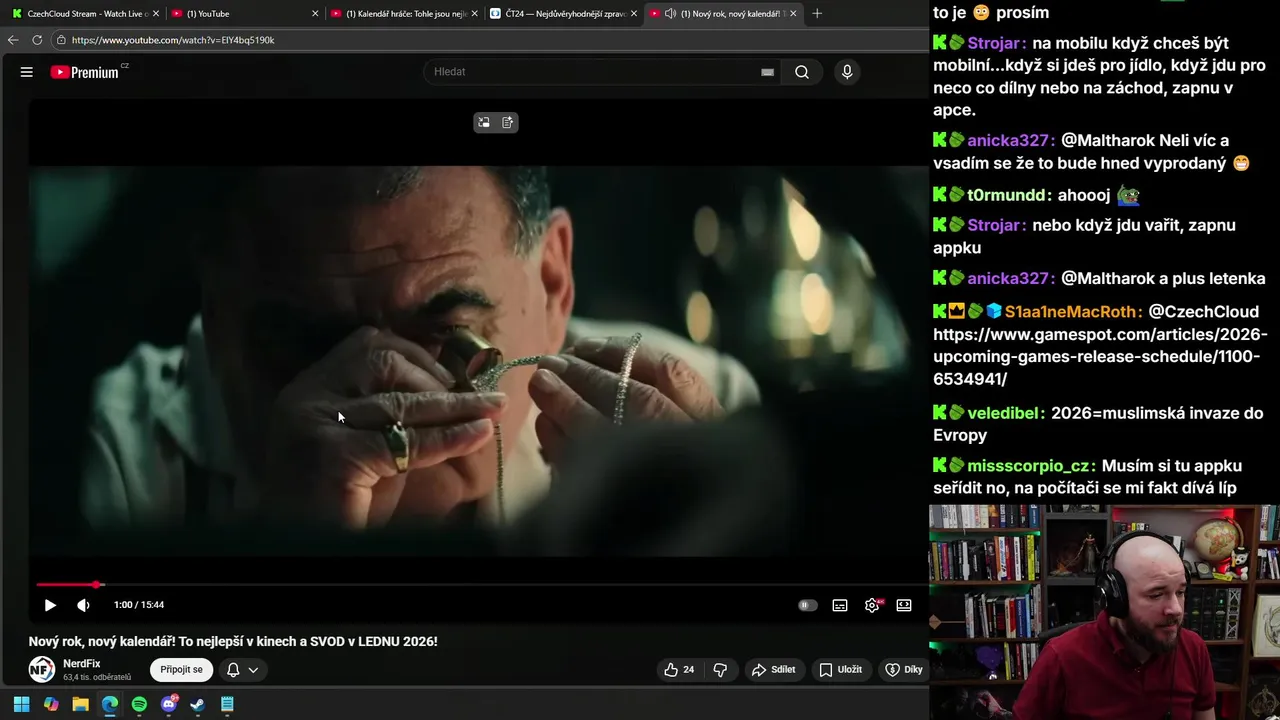Viewport: 1280px width, 720px height.
Task: Go back in the browser
Action: (13, 40)
